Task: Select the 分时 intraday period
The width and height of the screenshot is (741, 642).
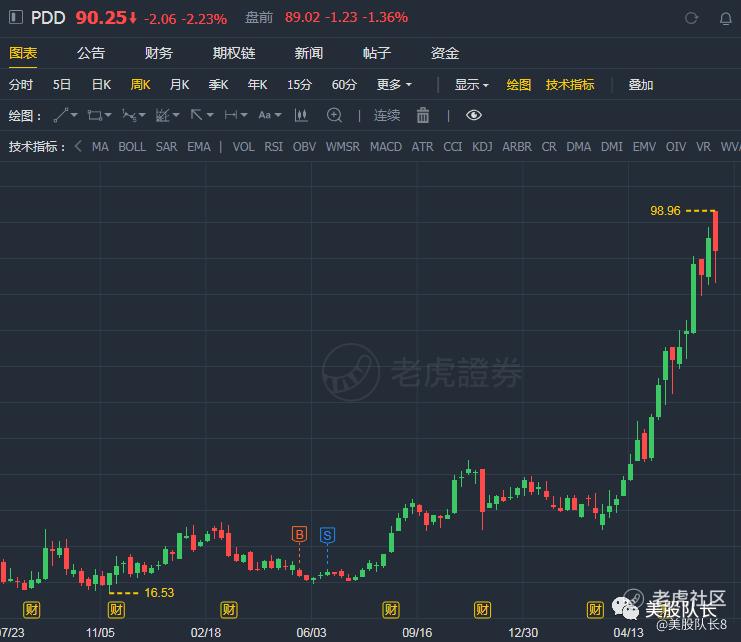Action: click(x=21, y=85)
